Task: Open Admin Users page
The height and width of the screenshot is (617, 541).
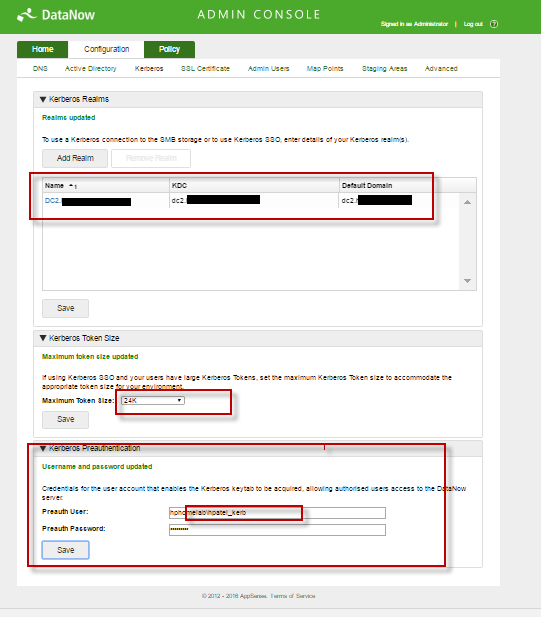Action: coord(268,68)
